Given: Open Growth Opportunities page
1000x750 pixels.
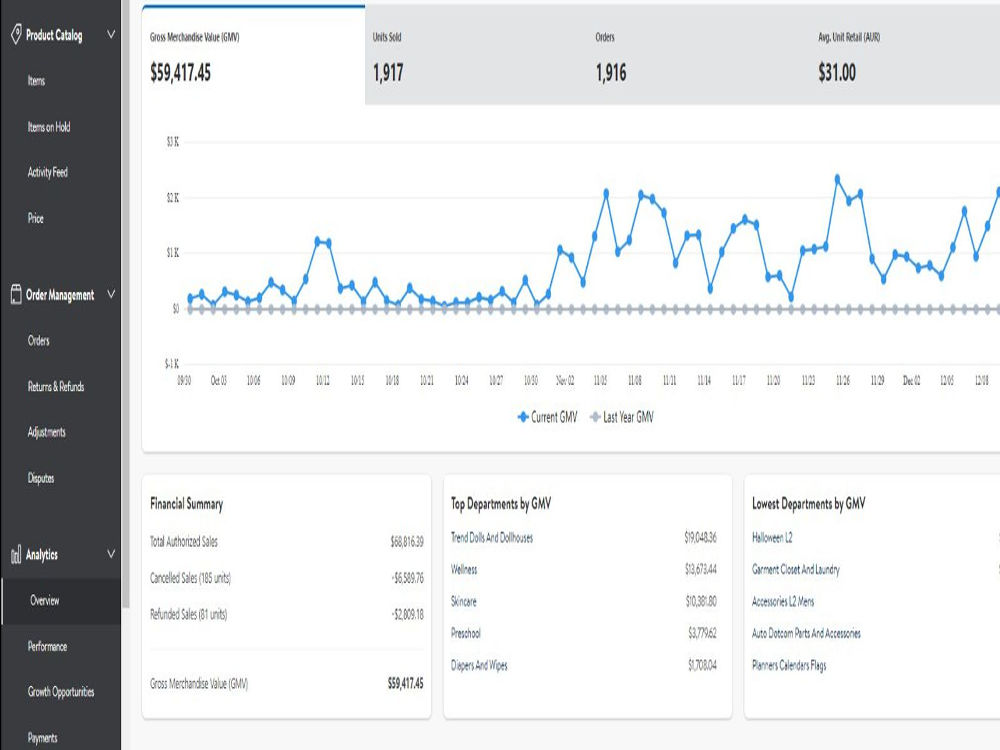Looking at the screenshot, I should tap(61, 692).
